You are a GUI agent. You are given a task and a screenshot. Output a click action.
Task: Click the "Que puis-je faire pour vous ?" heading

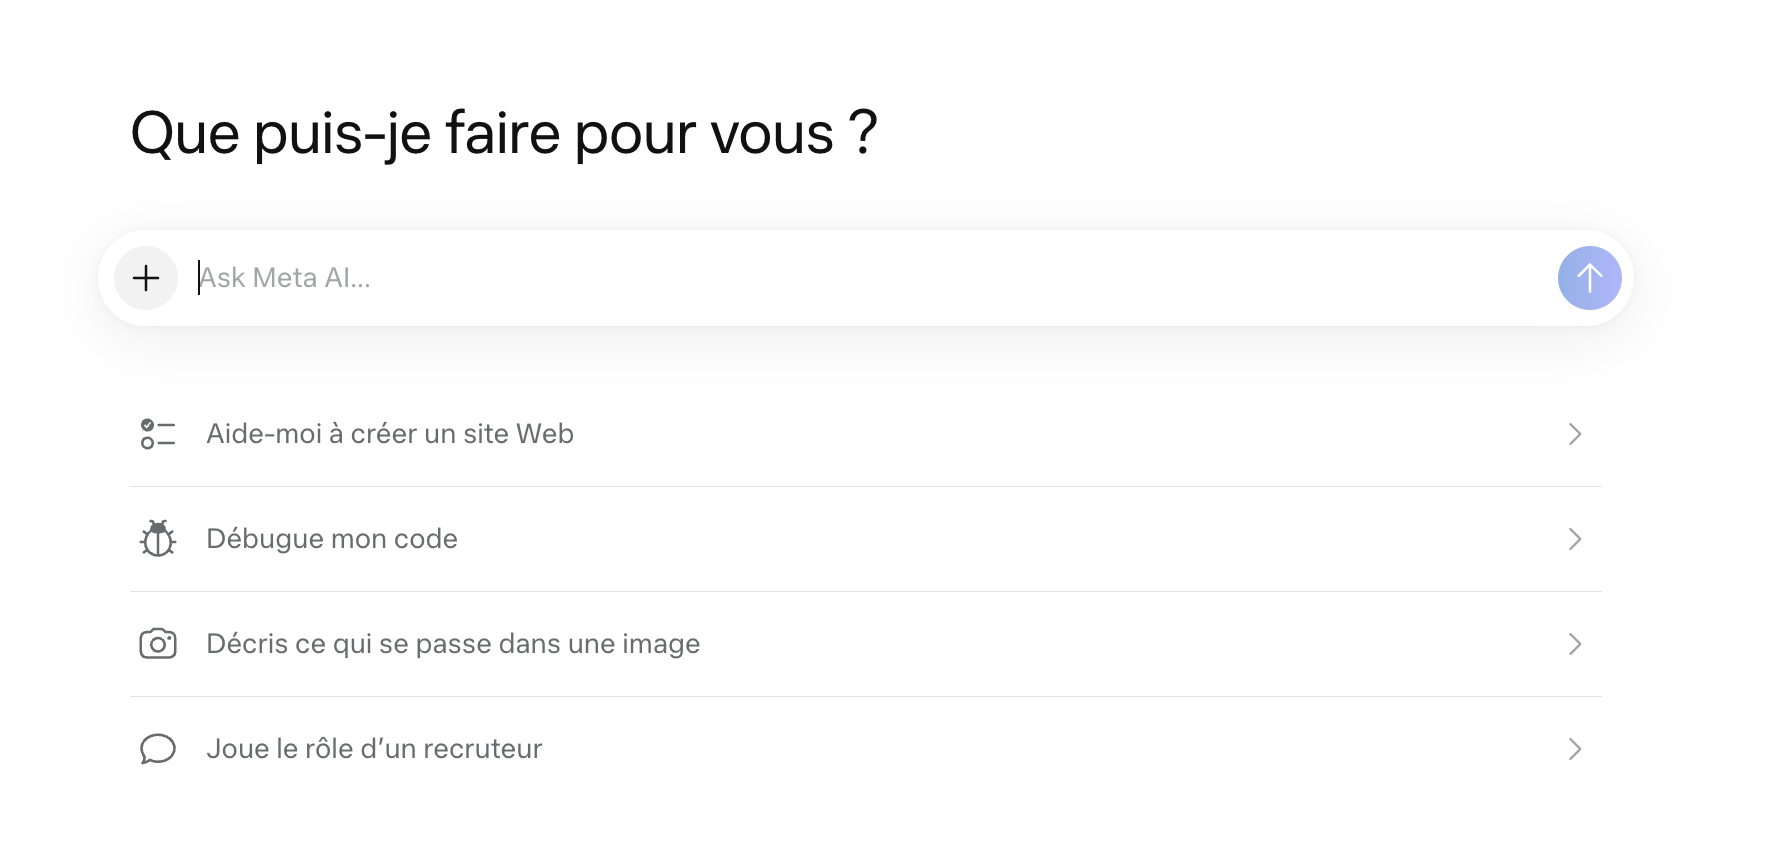click(x=504, y=133)
